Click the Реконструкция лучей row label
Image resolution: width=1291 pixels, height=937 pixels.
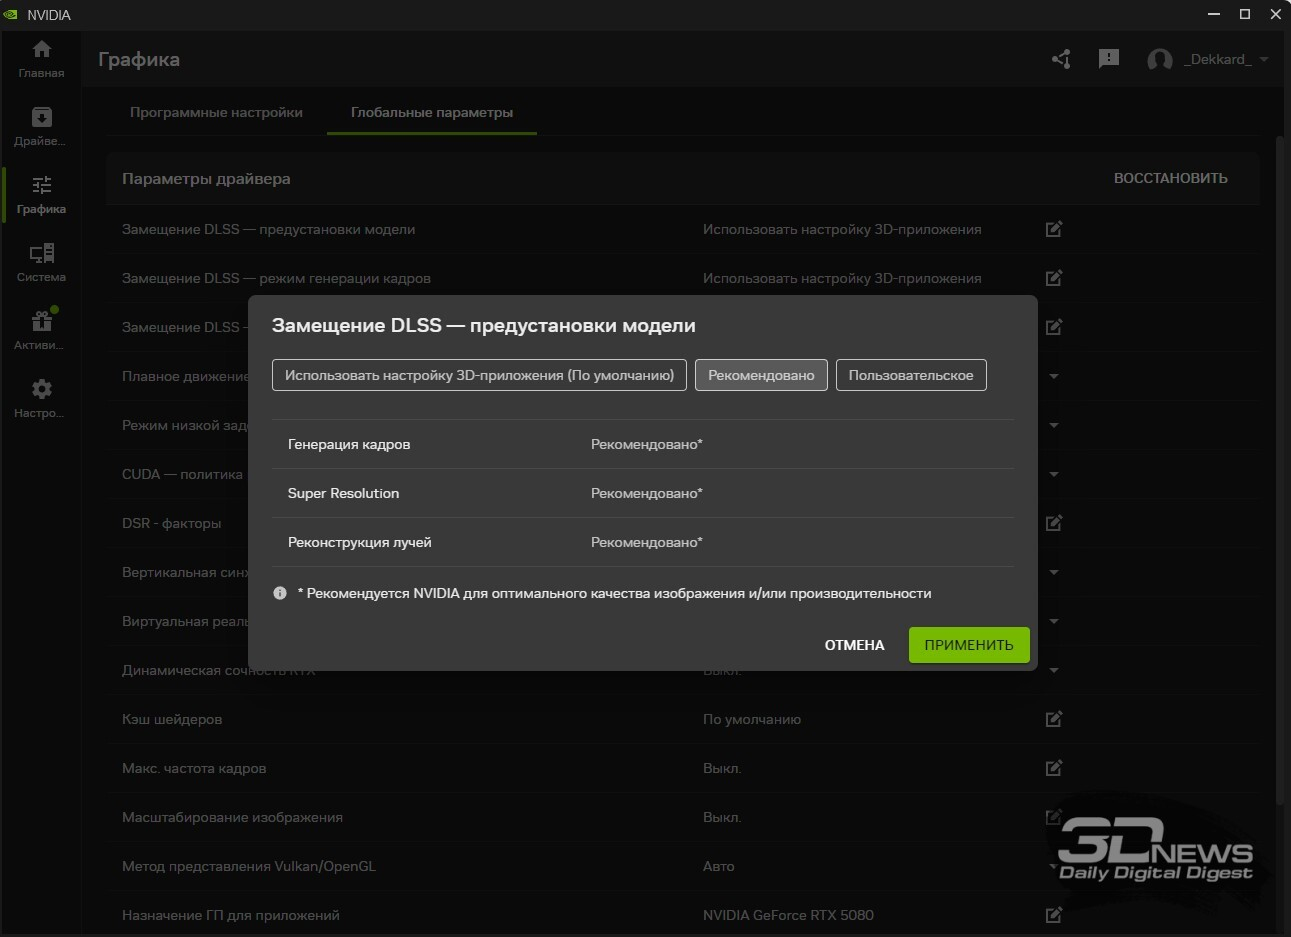point(360,542)
